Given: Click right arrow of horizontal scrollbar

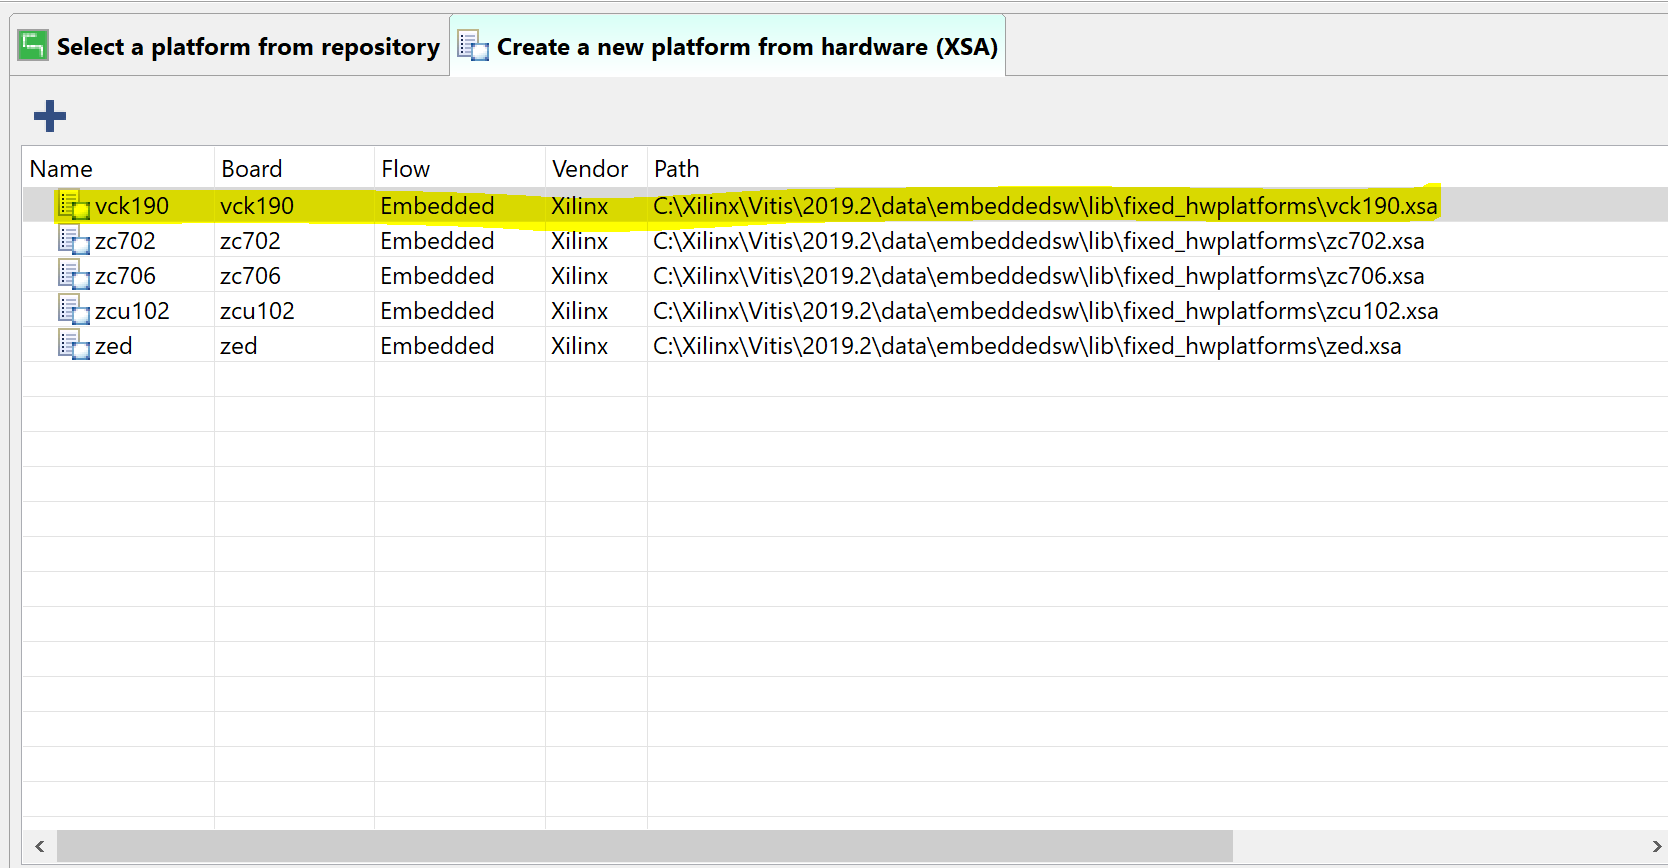Looking at the screenshot, I should [1656, 846].
